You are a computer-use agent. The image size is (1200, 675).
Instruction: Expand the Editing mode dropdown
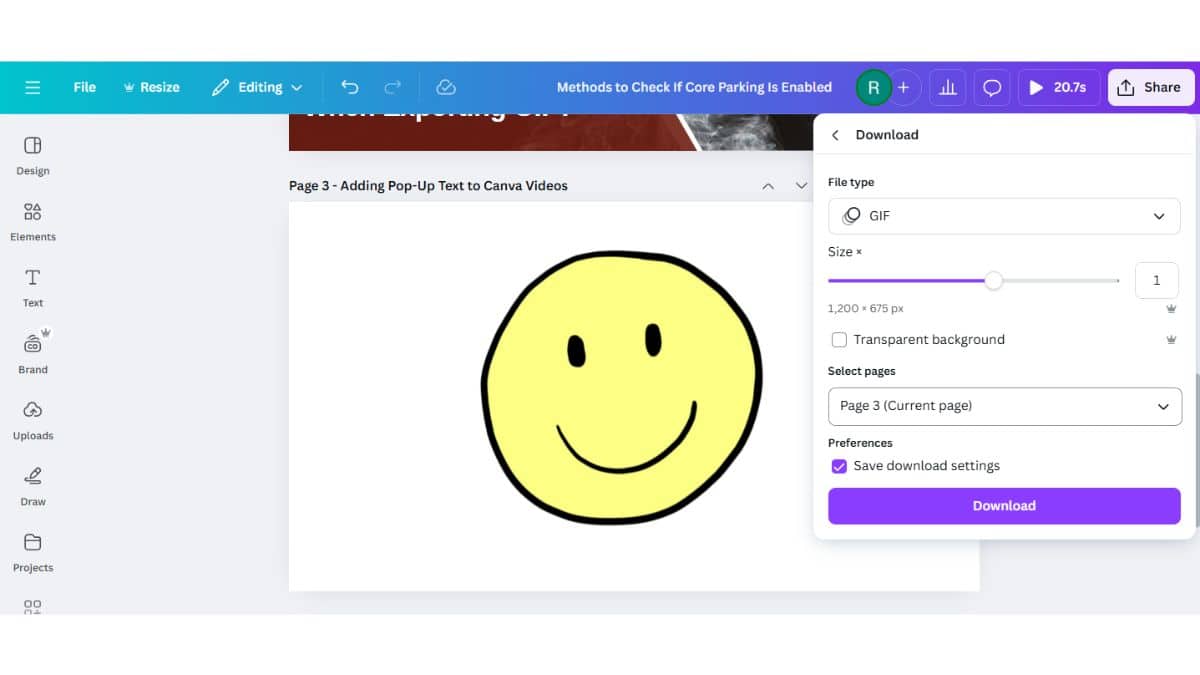point(257,87)
